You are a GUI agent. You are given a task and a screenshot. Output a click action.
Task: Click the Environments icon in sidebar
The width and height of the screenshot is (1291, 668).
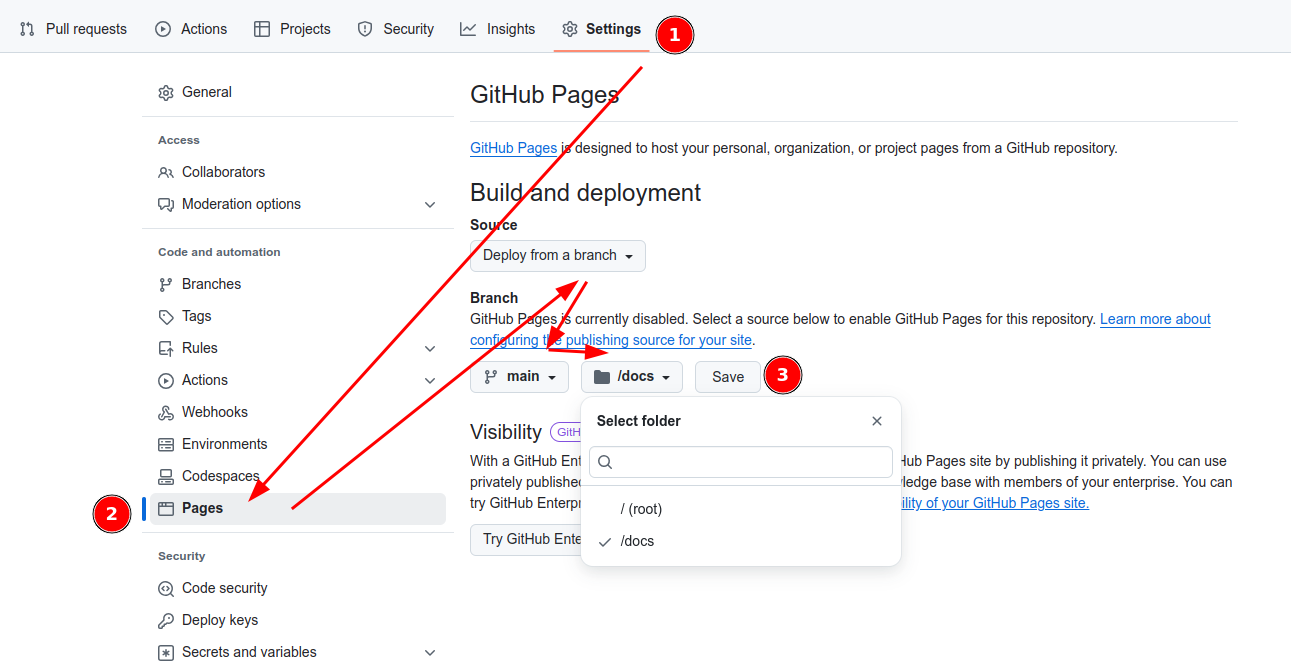[166, 445]
